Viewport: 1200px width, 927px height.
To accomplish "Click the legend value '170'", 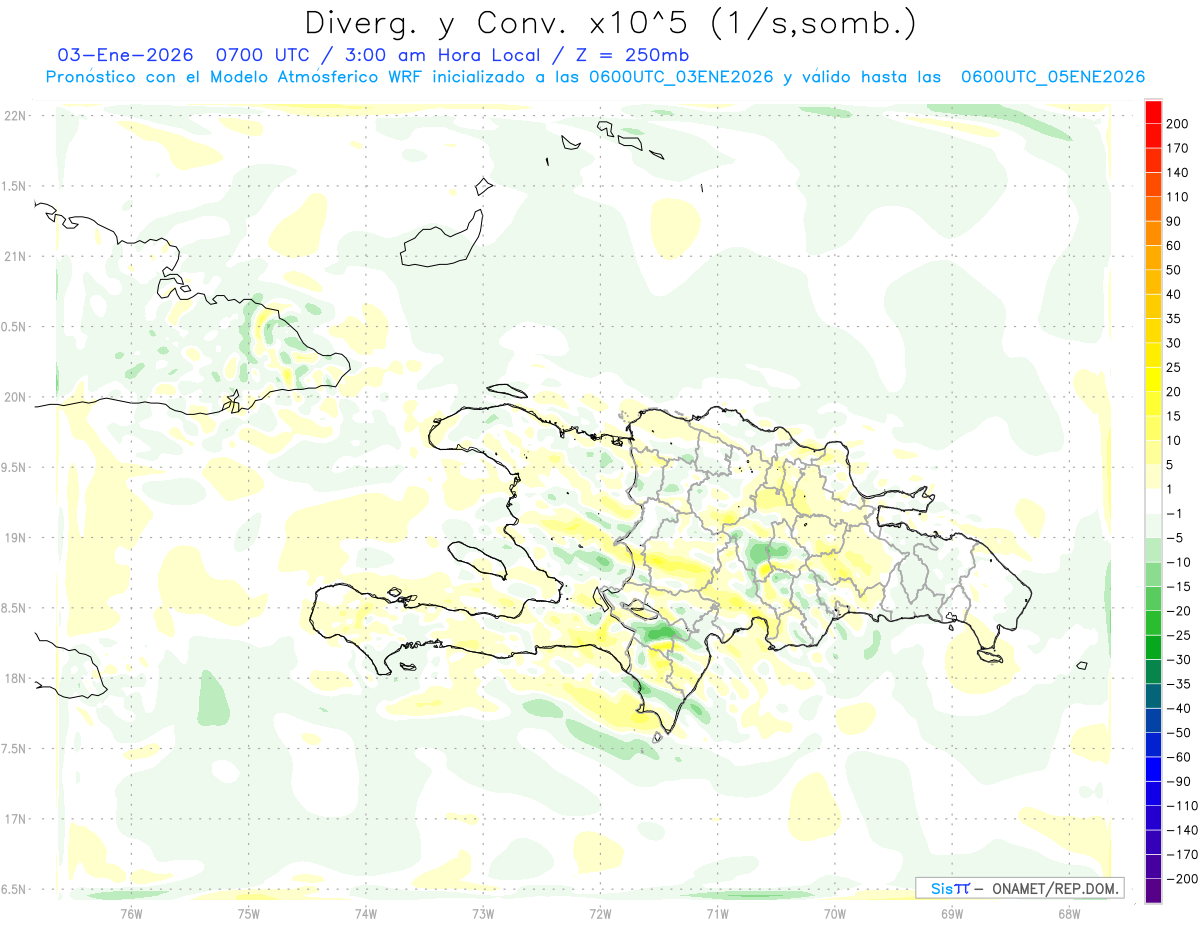I will point(1177,148).
